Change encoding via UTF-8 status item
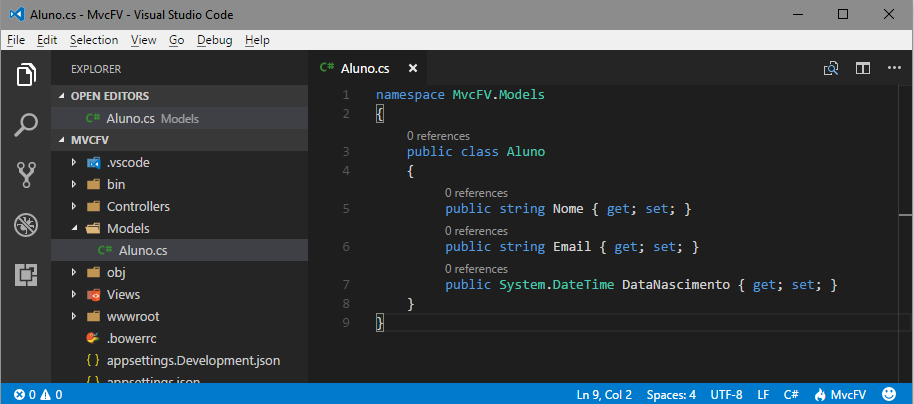 click(726, 395)
